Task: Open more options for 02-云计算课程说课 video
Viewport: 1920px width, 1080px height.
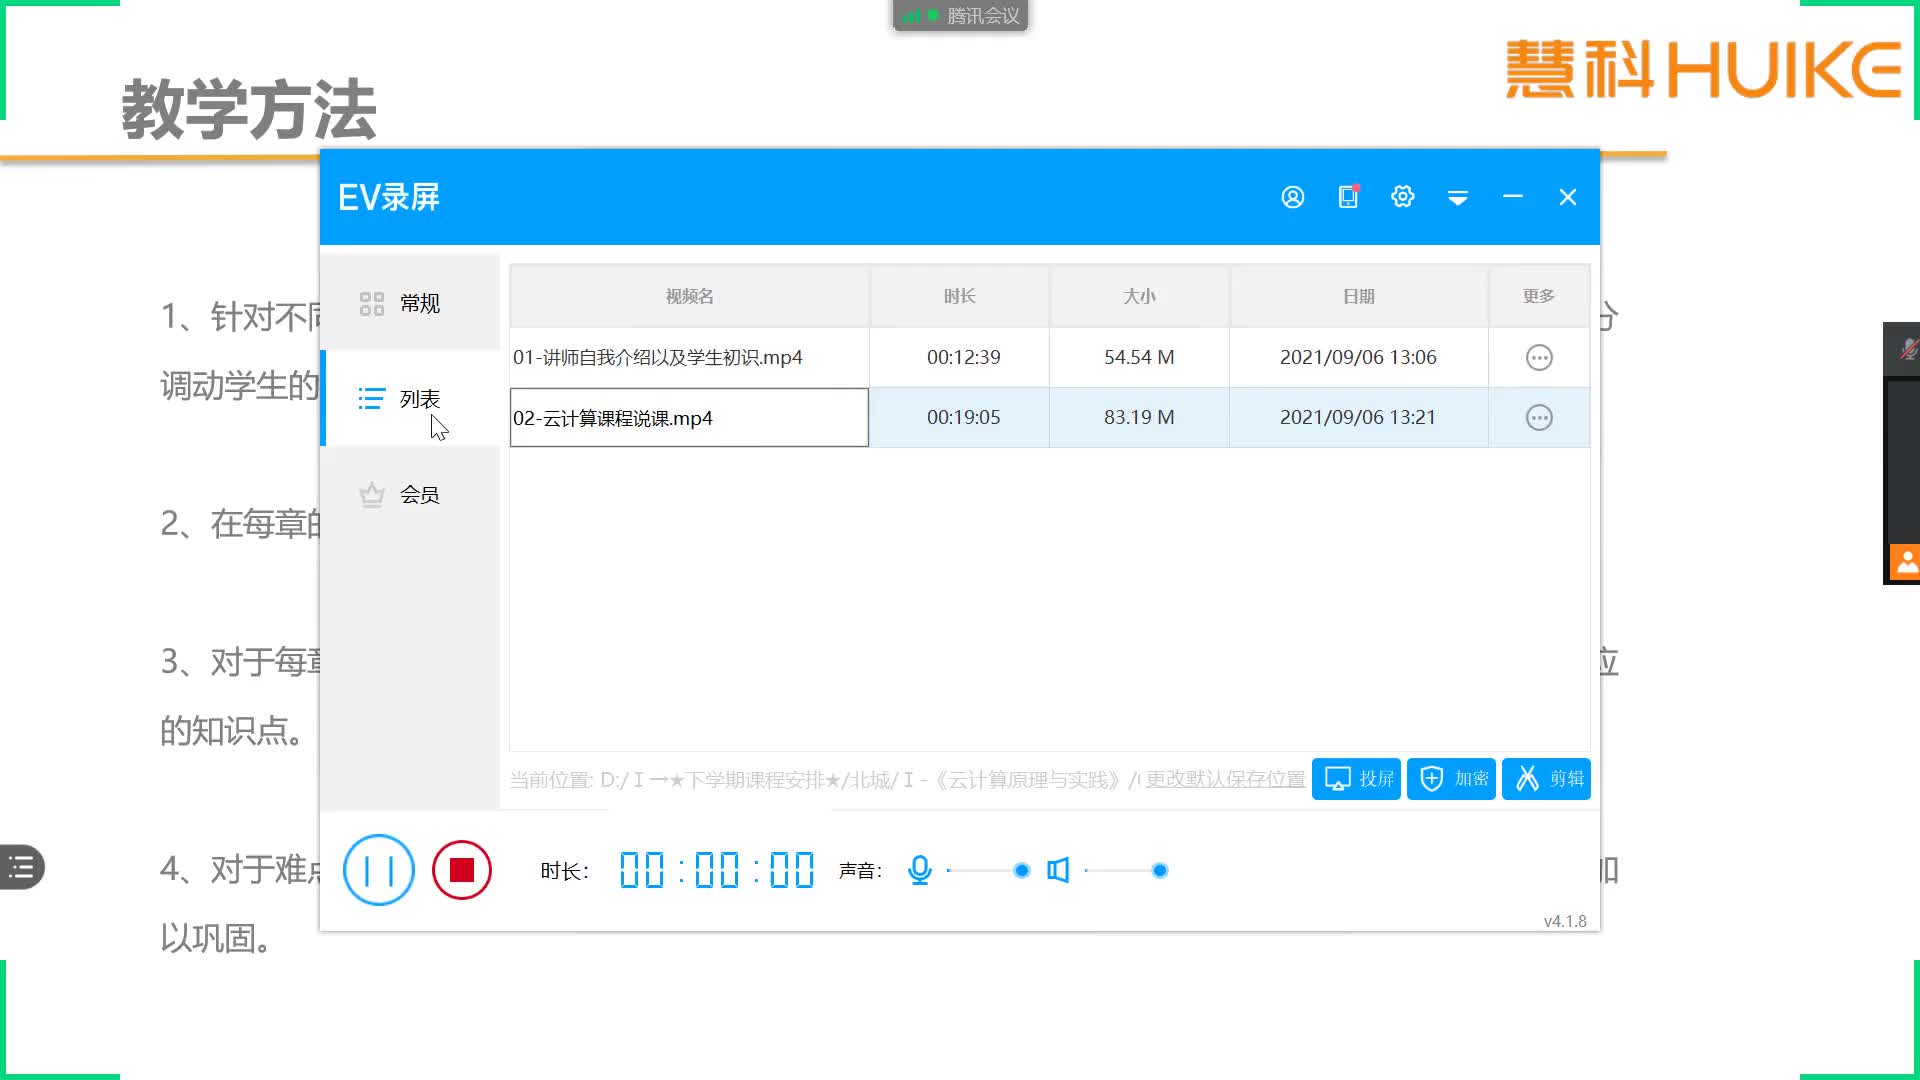Action: tap(1539, 417)
